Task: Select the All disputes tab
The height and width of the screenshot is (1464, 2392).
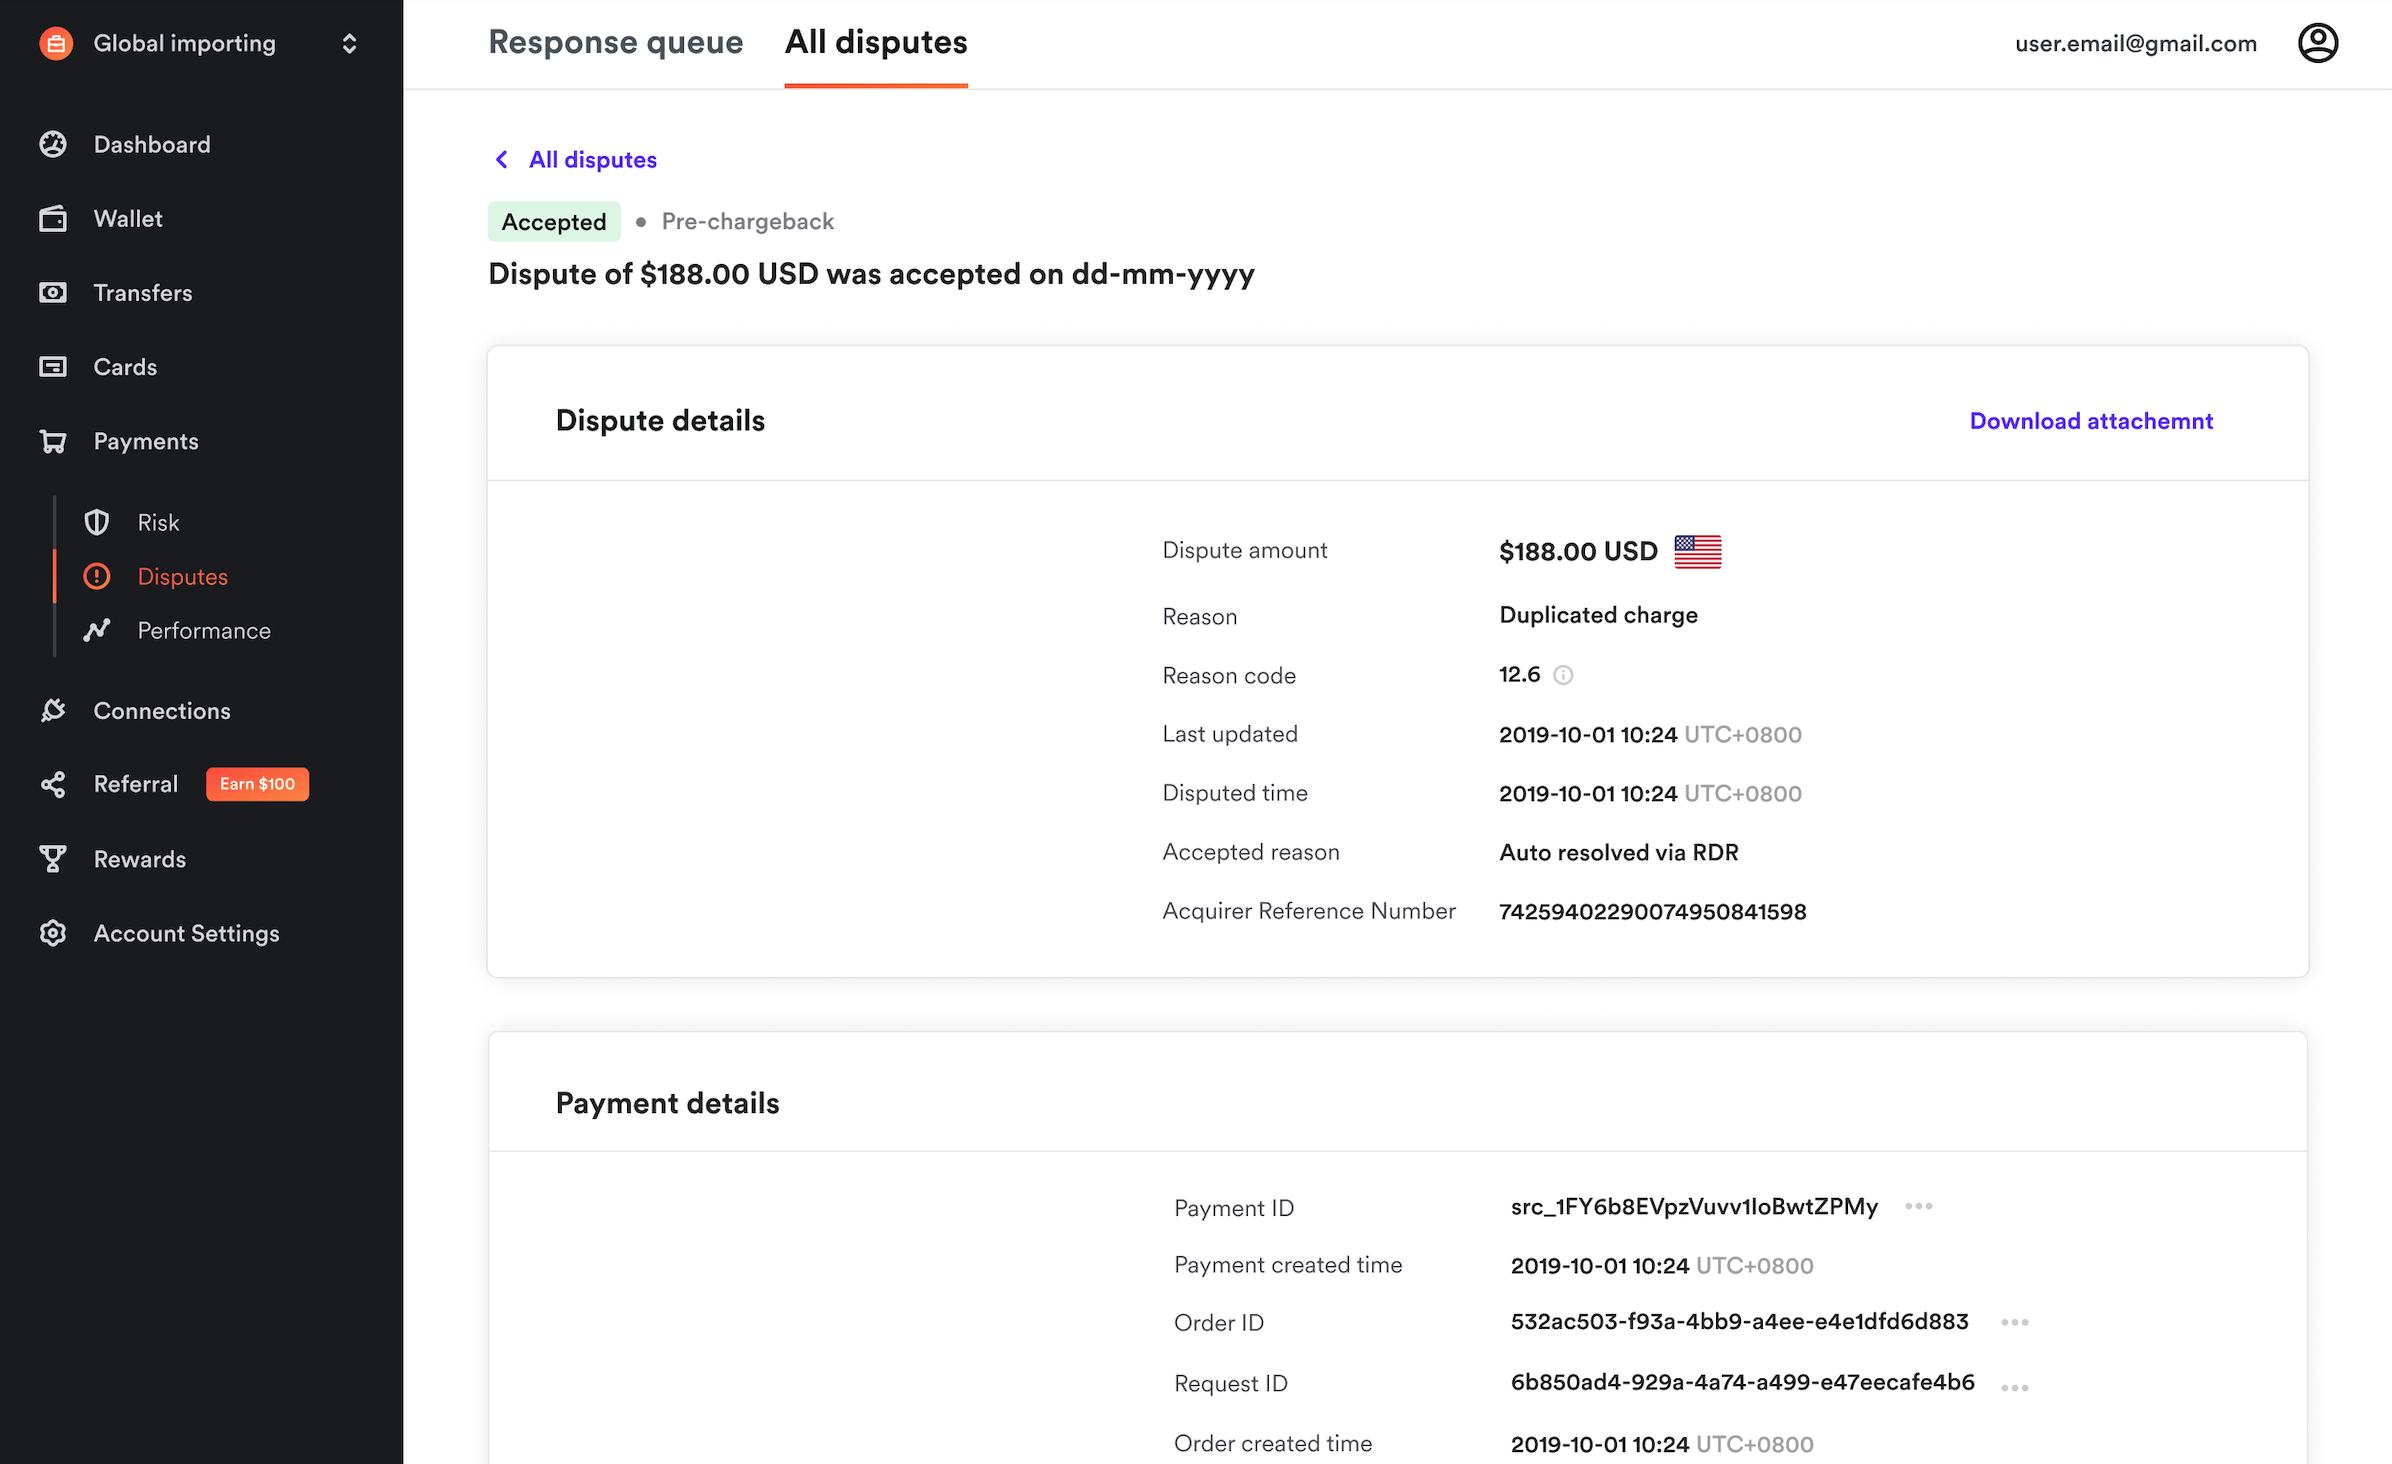Action: coord(875,43)
